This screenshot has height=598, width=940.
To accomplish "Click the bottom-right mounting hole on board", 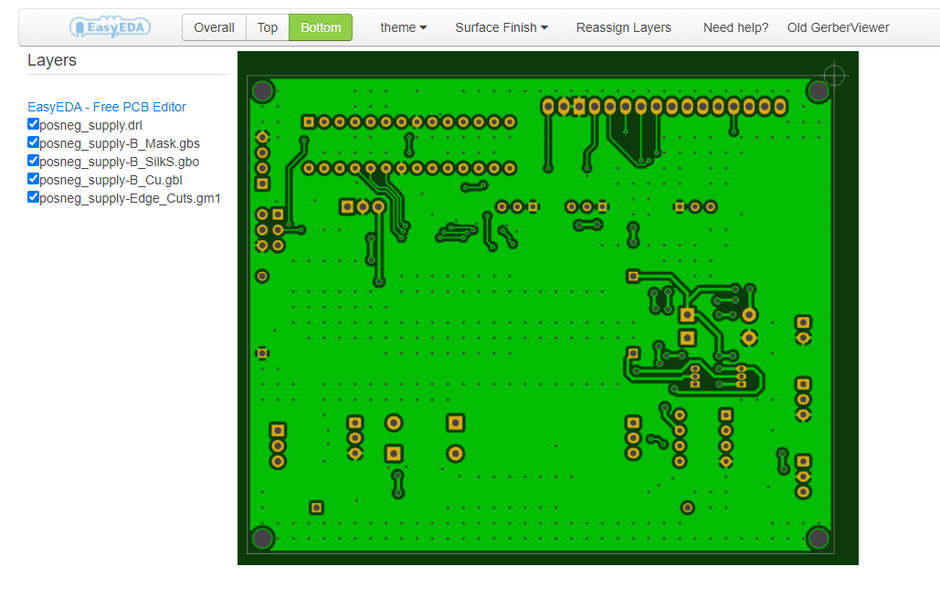I will pos(818,537).
